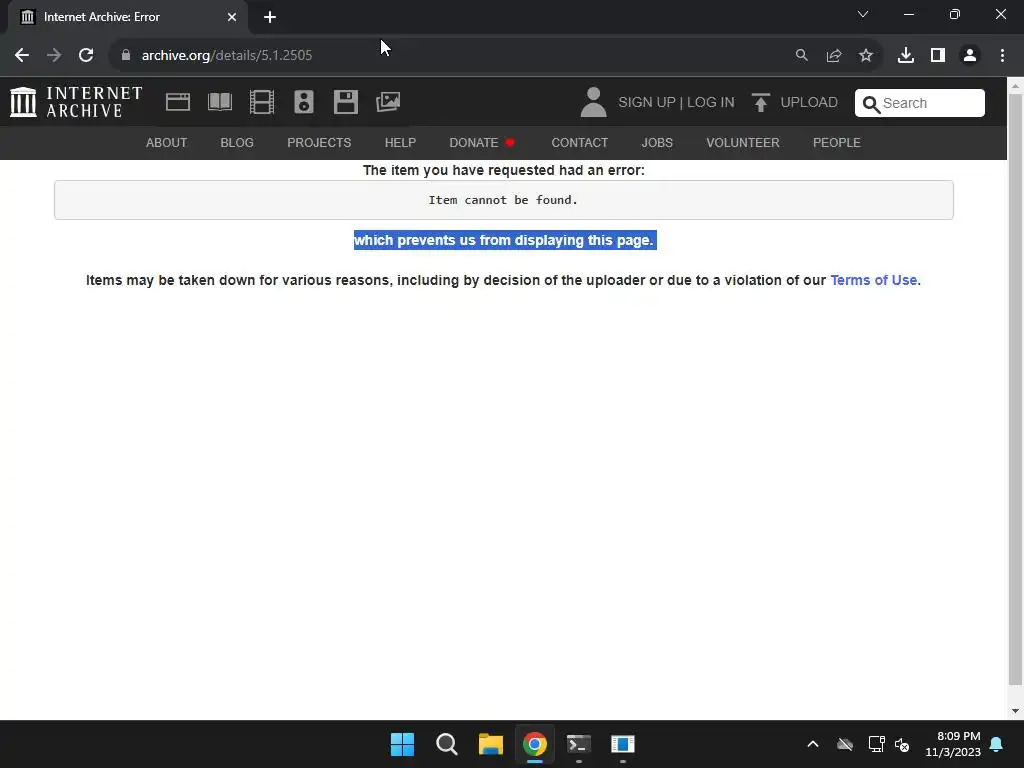Screen dimensions: 1024x768
Task: Open the ABOUT menu item
Action: tap(167, 142)
